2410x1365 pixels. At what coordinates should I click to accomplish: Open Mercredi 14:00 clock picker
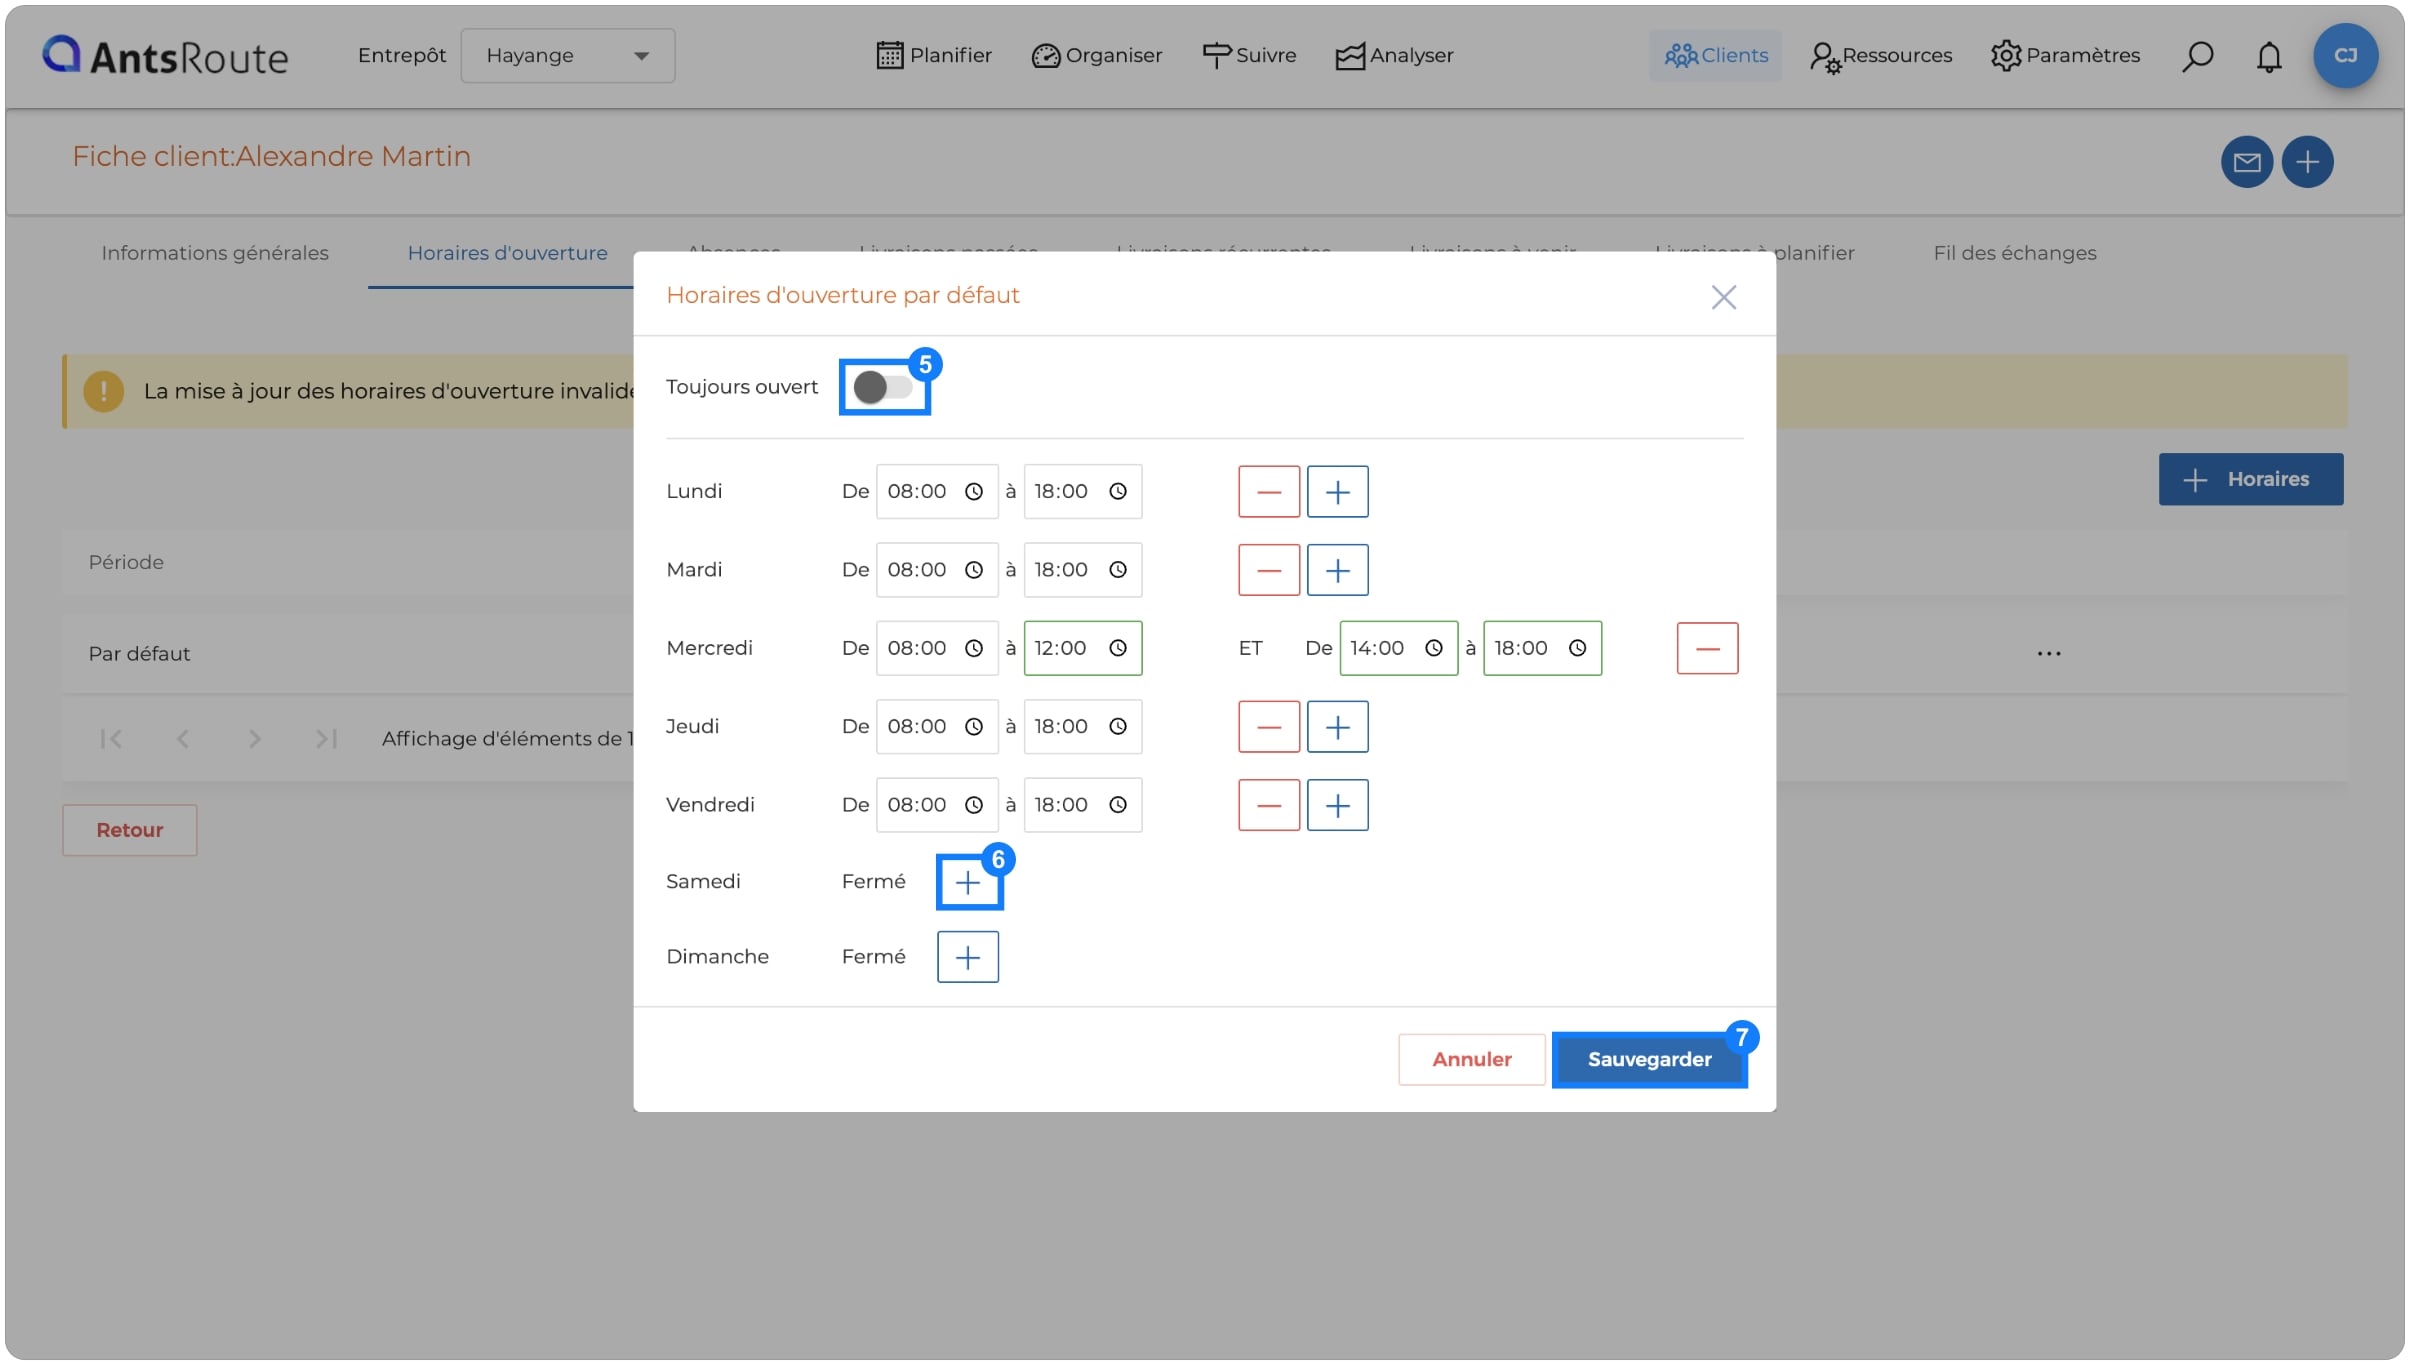pos(1433,648)
